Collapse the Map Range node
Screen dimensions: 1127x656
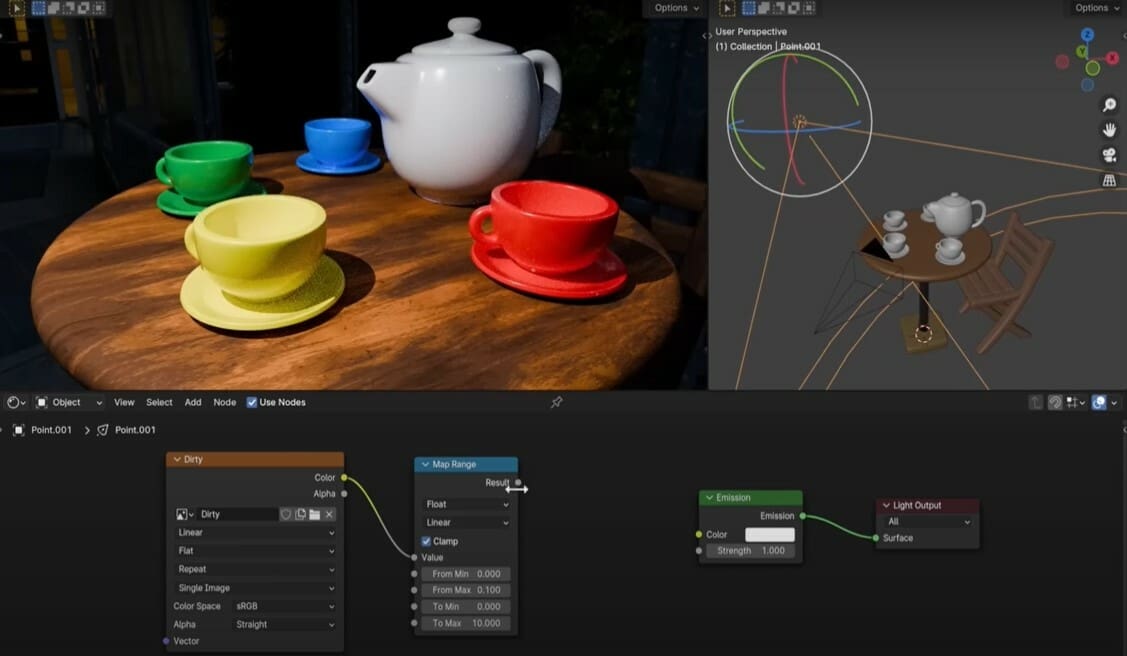click(425, 464)
